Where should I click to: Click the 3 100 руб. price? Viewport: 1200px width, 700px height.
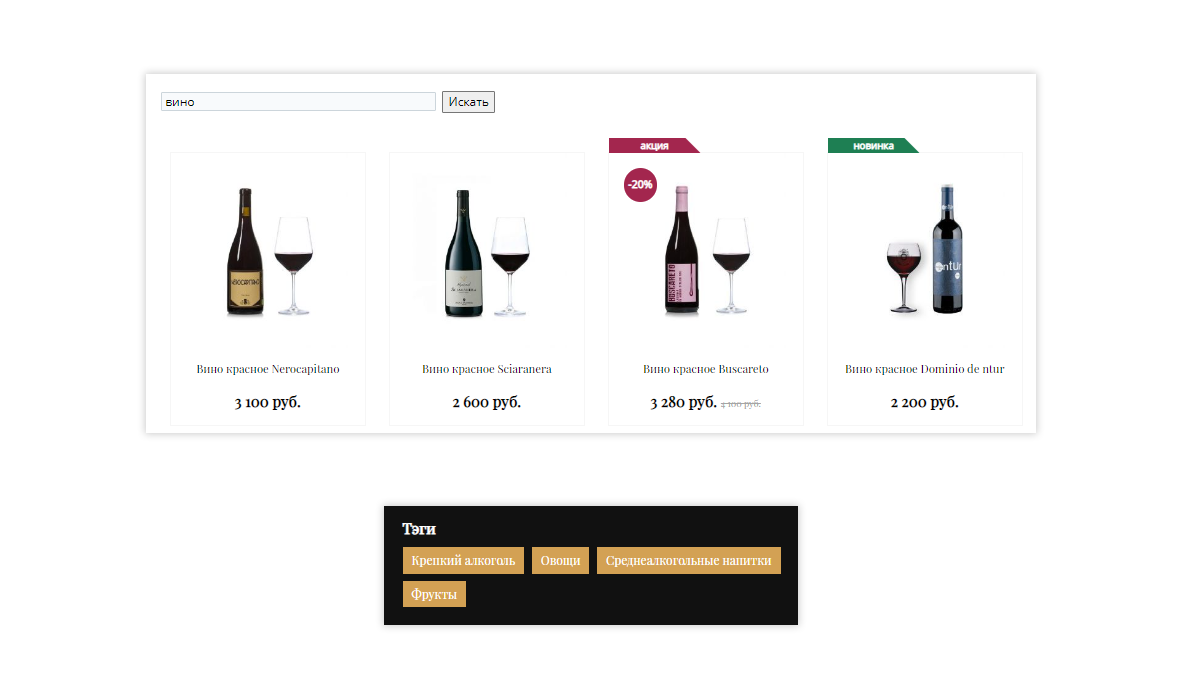pos(268,403)
